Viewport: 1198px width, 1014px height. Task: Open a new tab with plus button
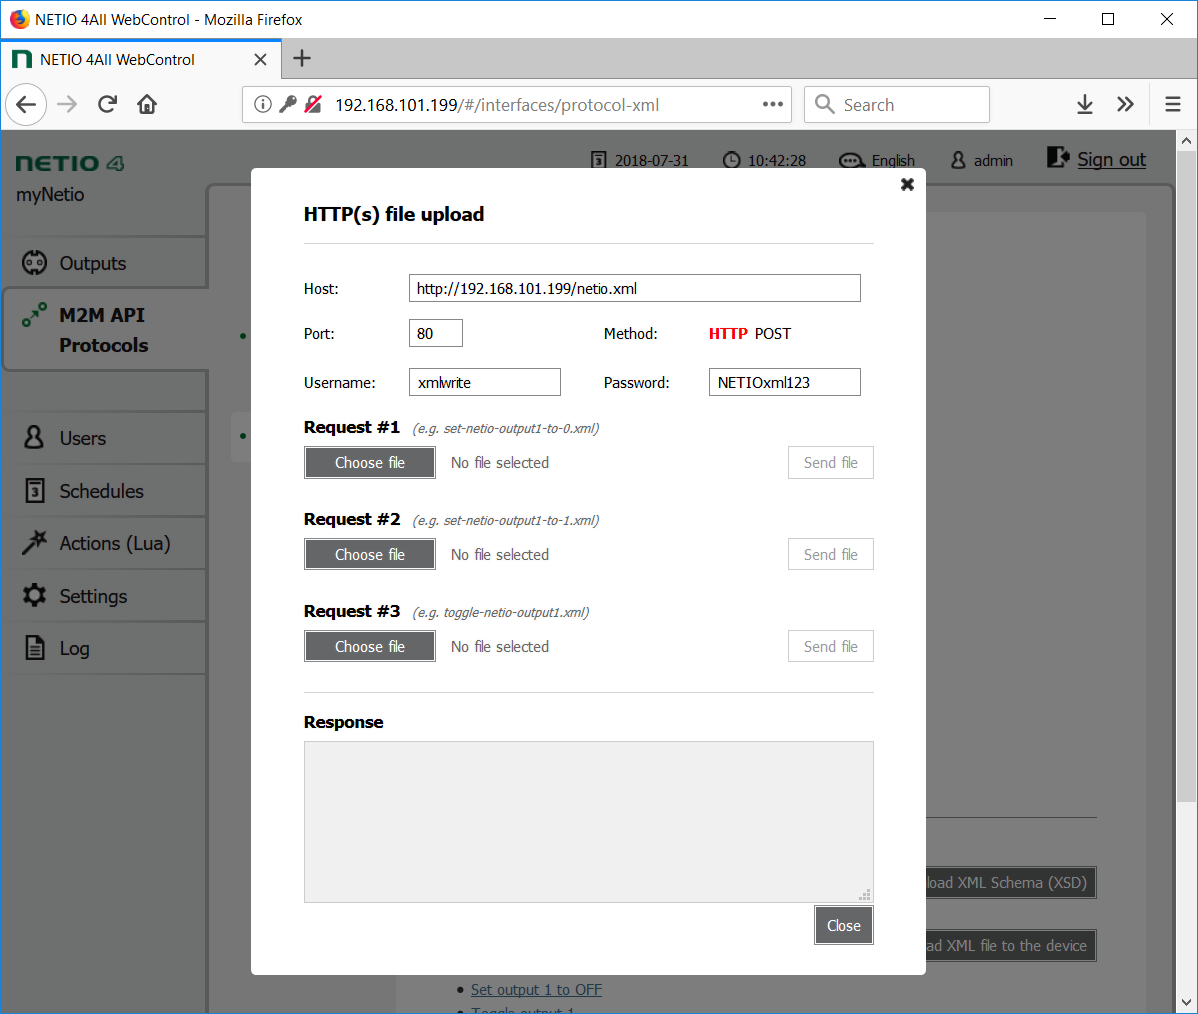(302, 58)
